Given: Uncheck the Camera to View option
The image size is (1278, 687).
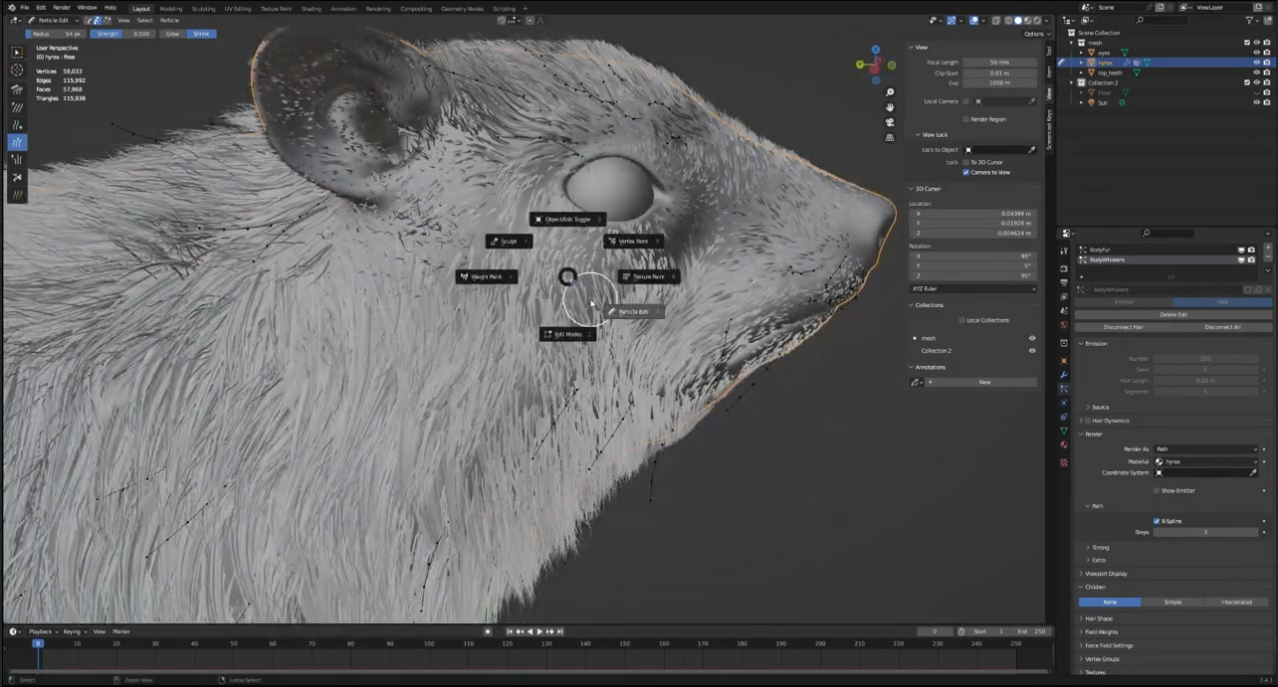Looking at the screenshot, I should click(x=966, y=172).
